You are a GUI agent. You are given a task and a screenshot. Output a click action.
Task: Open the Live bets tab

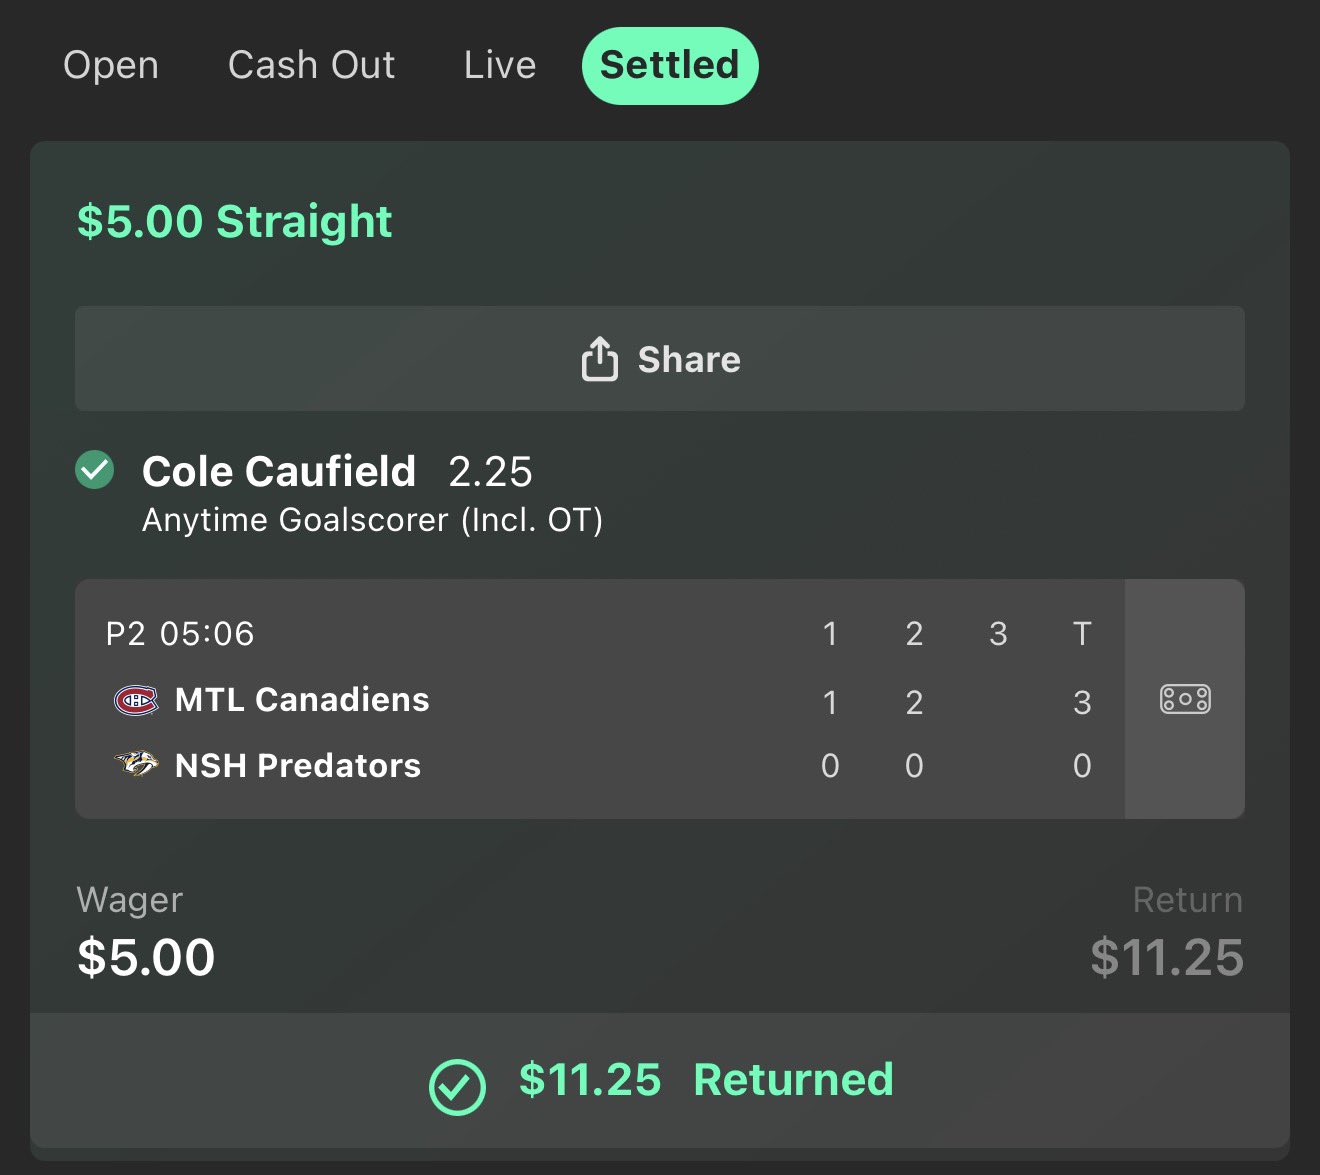500,65
